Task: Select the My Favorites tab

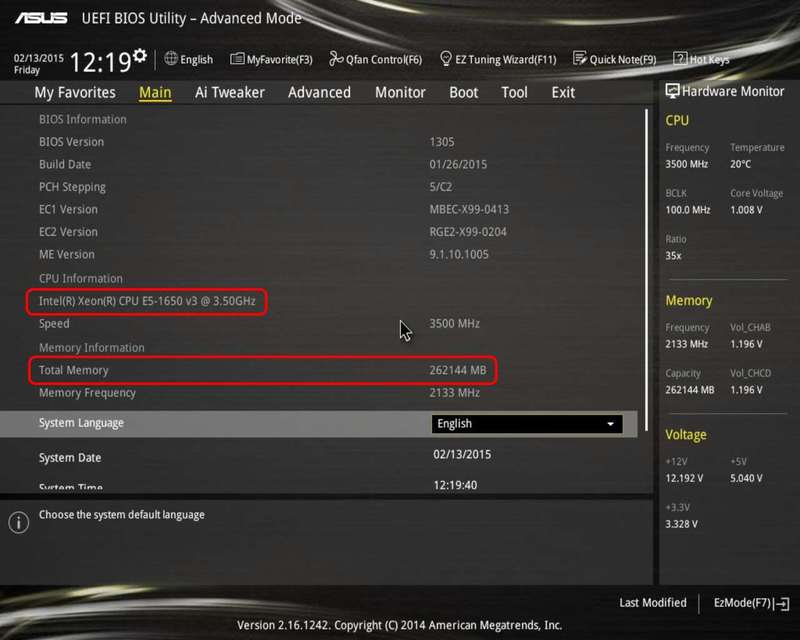Action: pos(75,92)
